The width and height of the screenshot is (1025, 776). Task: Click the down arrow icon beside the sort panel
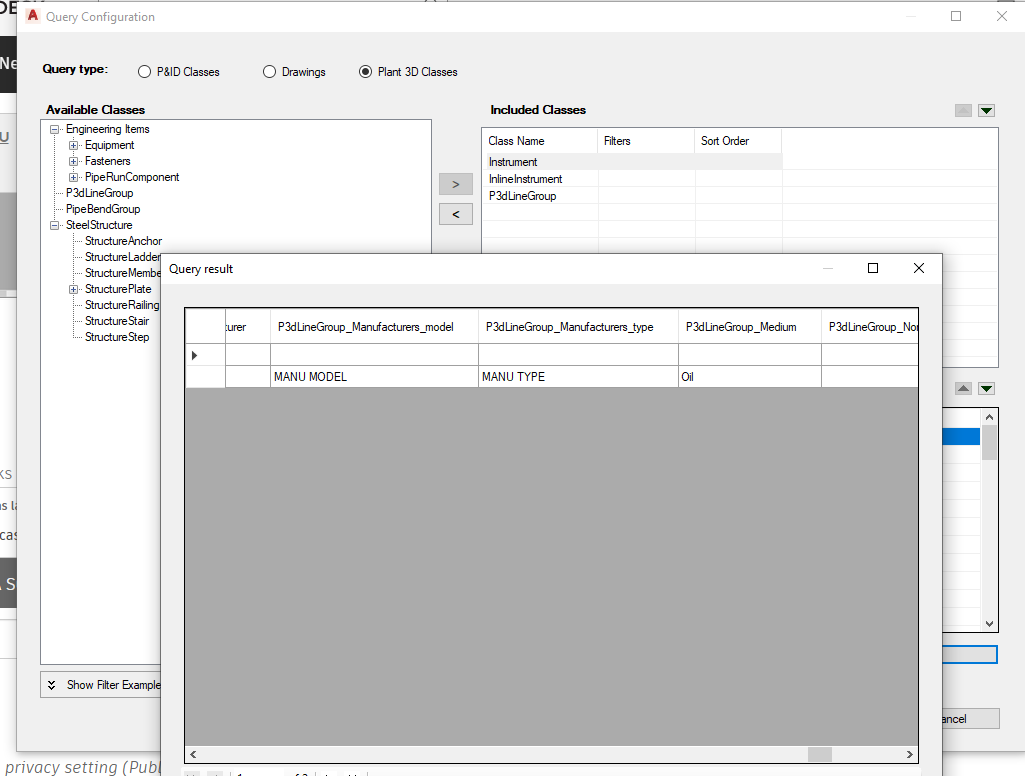(986, 388)
